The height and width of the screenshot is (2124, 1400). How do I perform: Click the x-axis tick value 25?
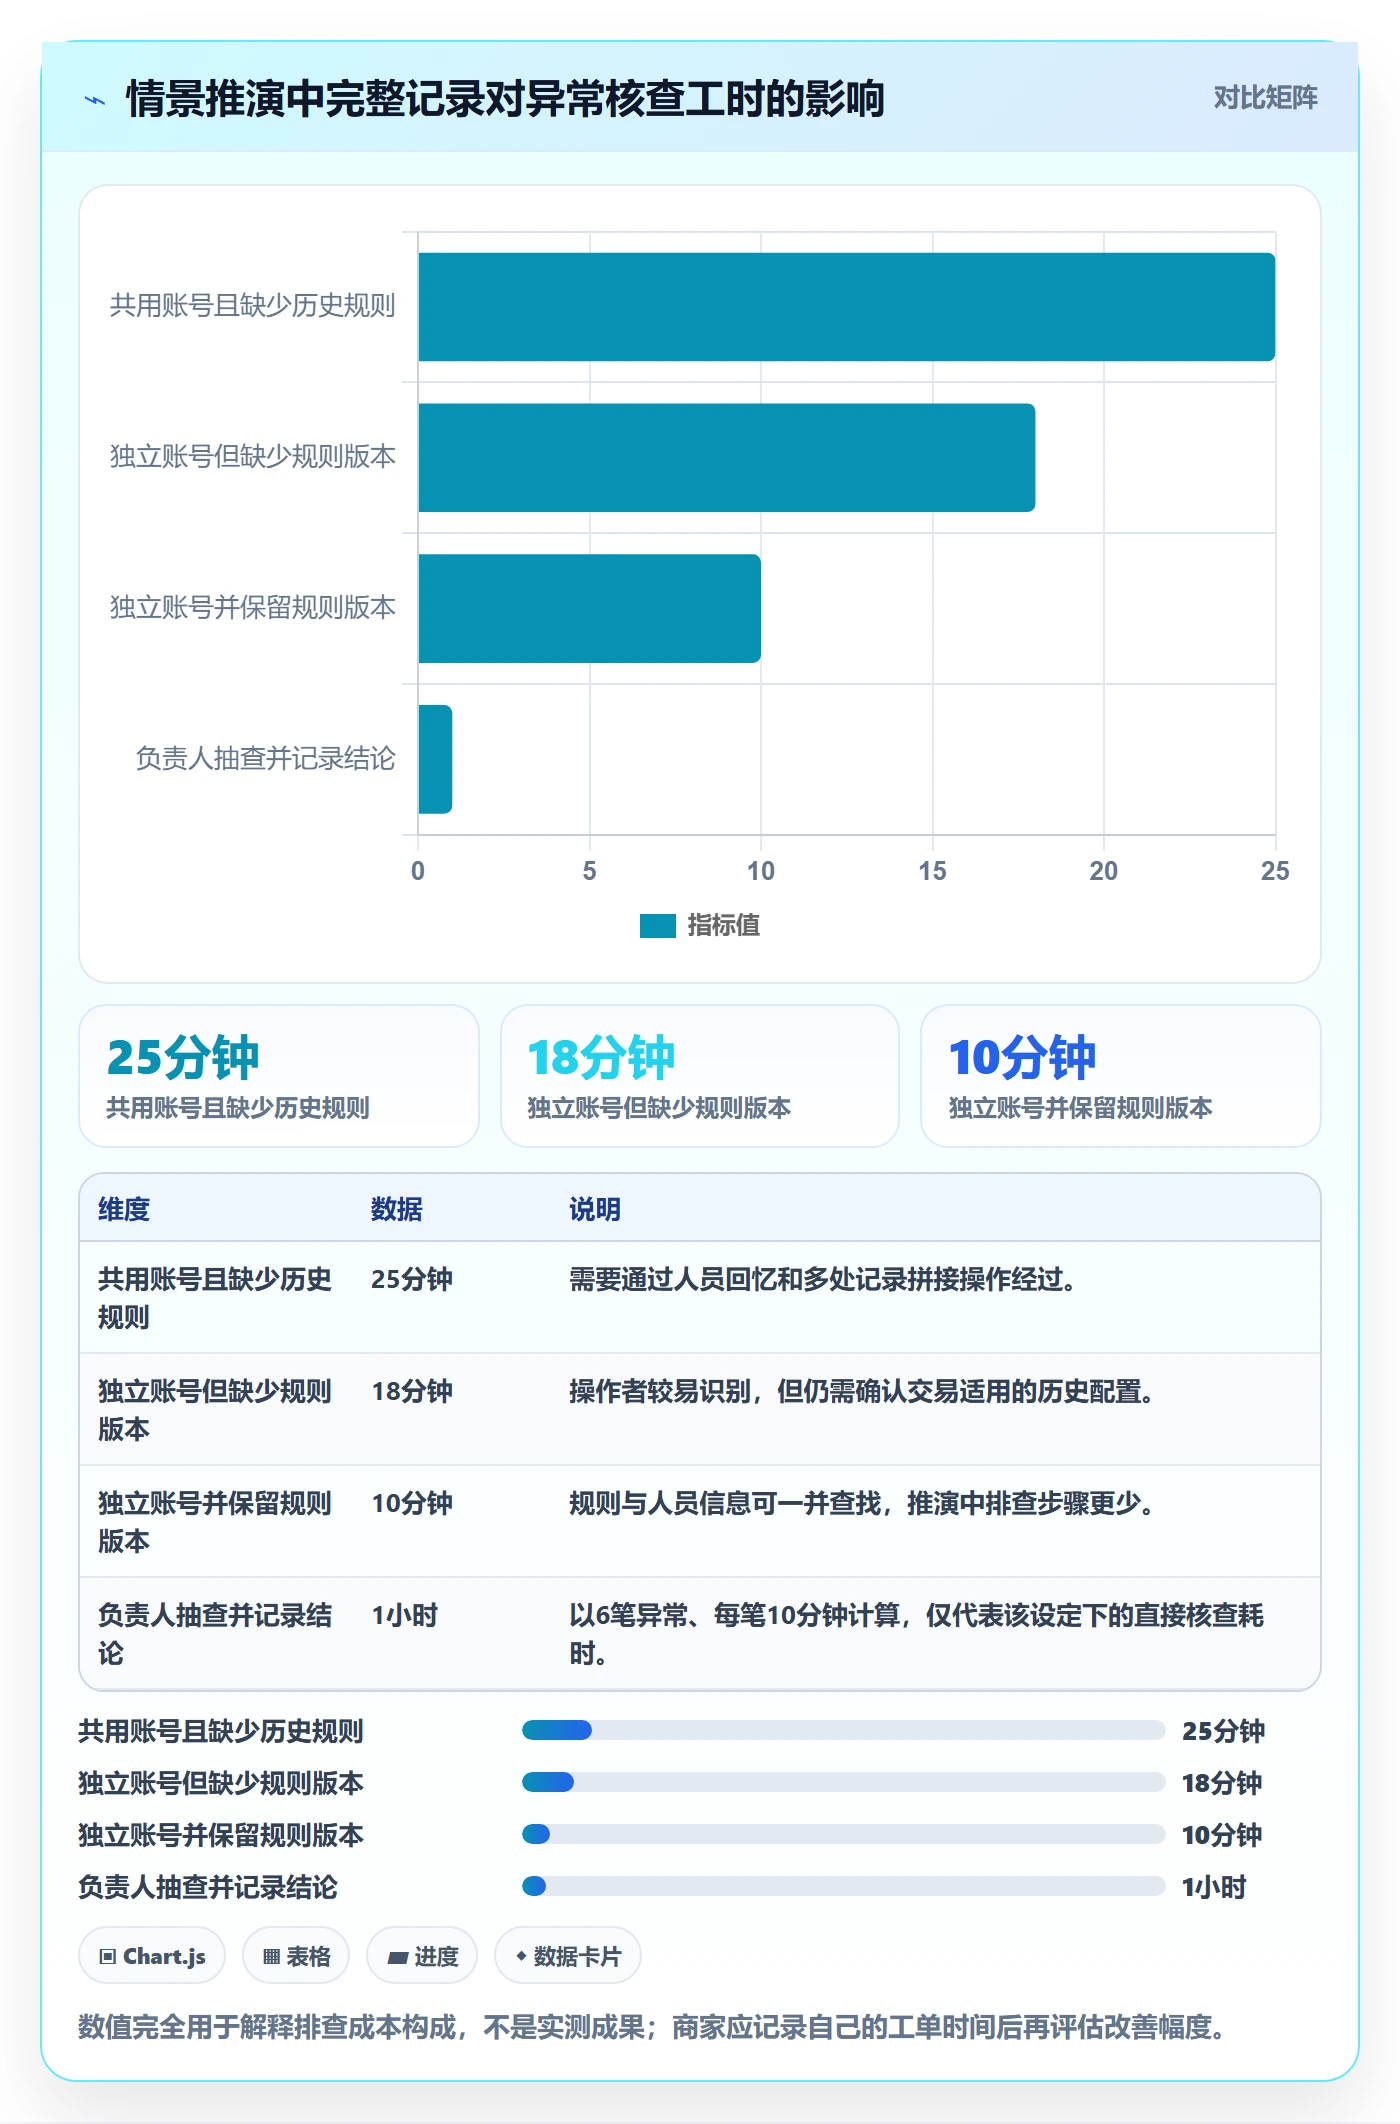1275,871
